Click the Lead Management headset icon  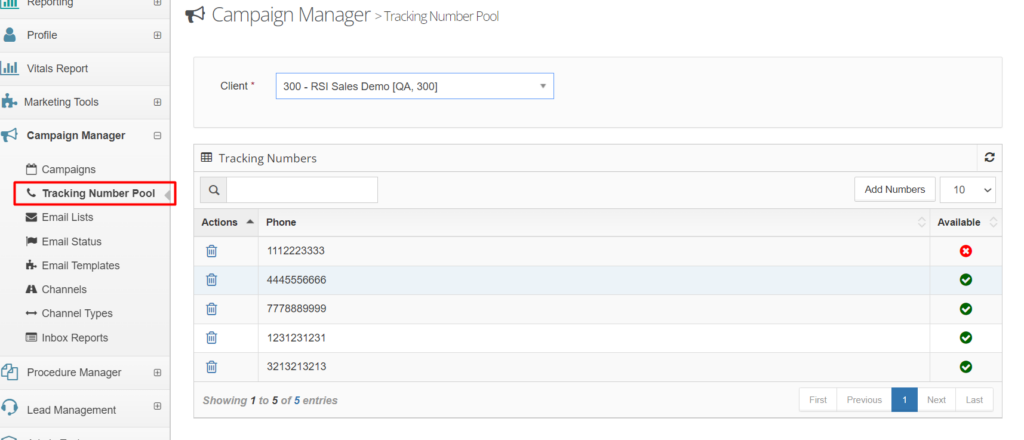[9, 408]
